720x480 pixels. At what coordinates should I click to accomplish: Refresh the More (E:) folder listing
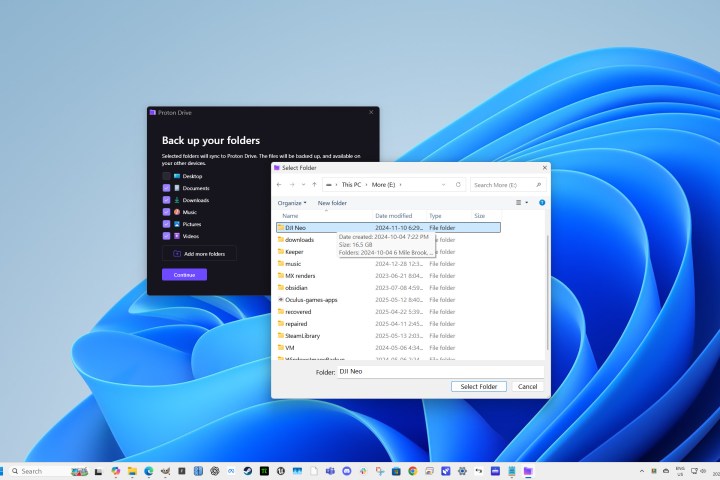(458, 185)
